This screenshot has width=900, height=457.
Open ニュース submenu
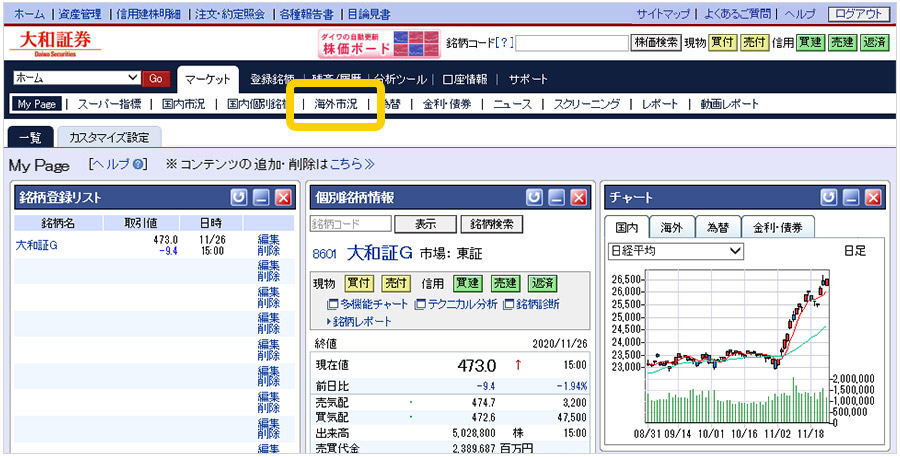tap(513, 104)
